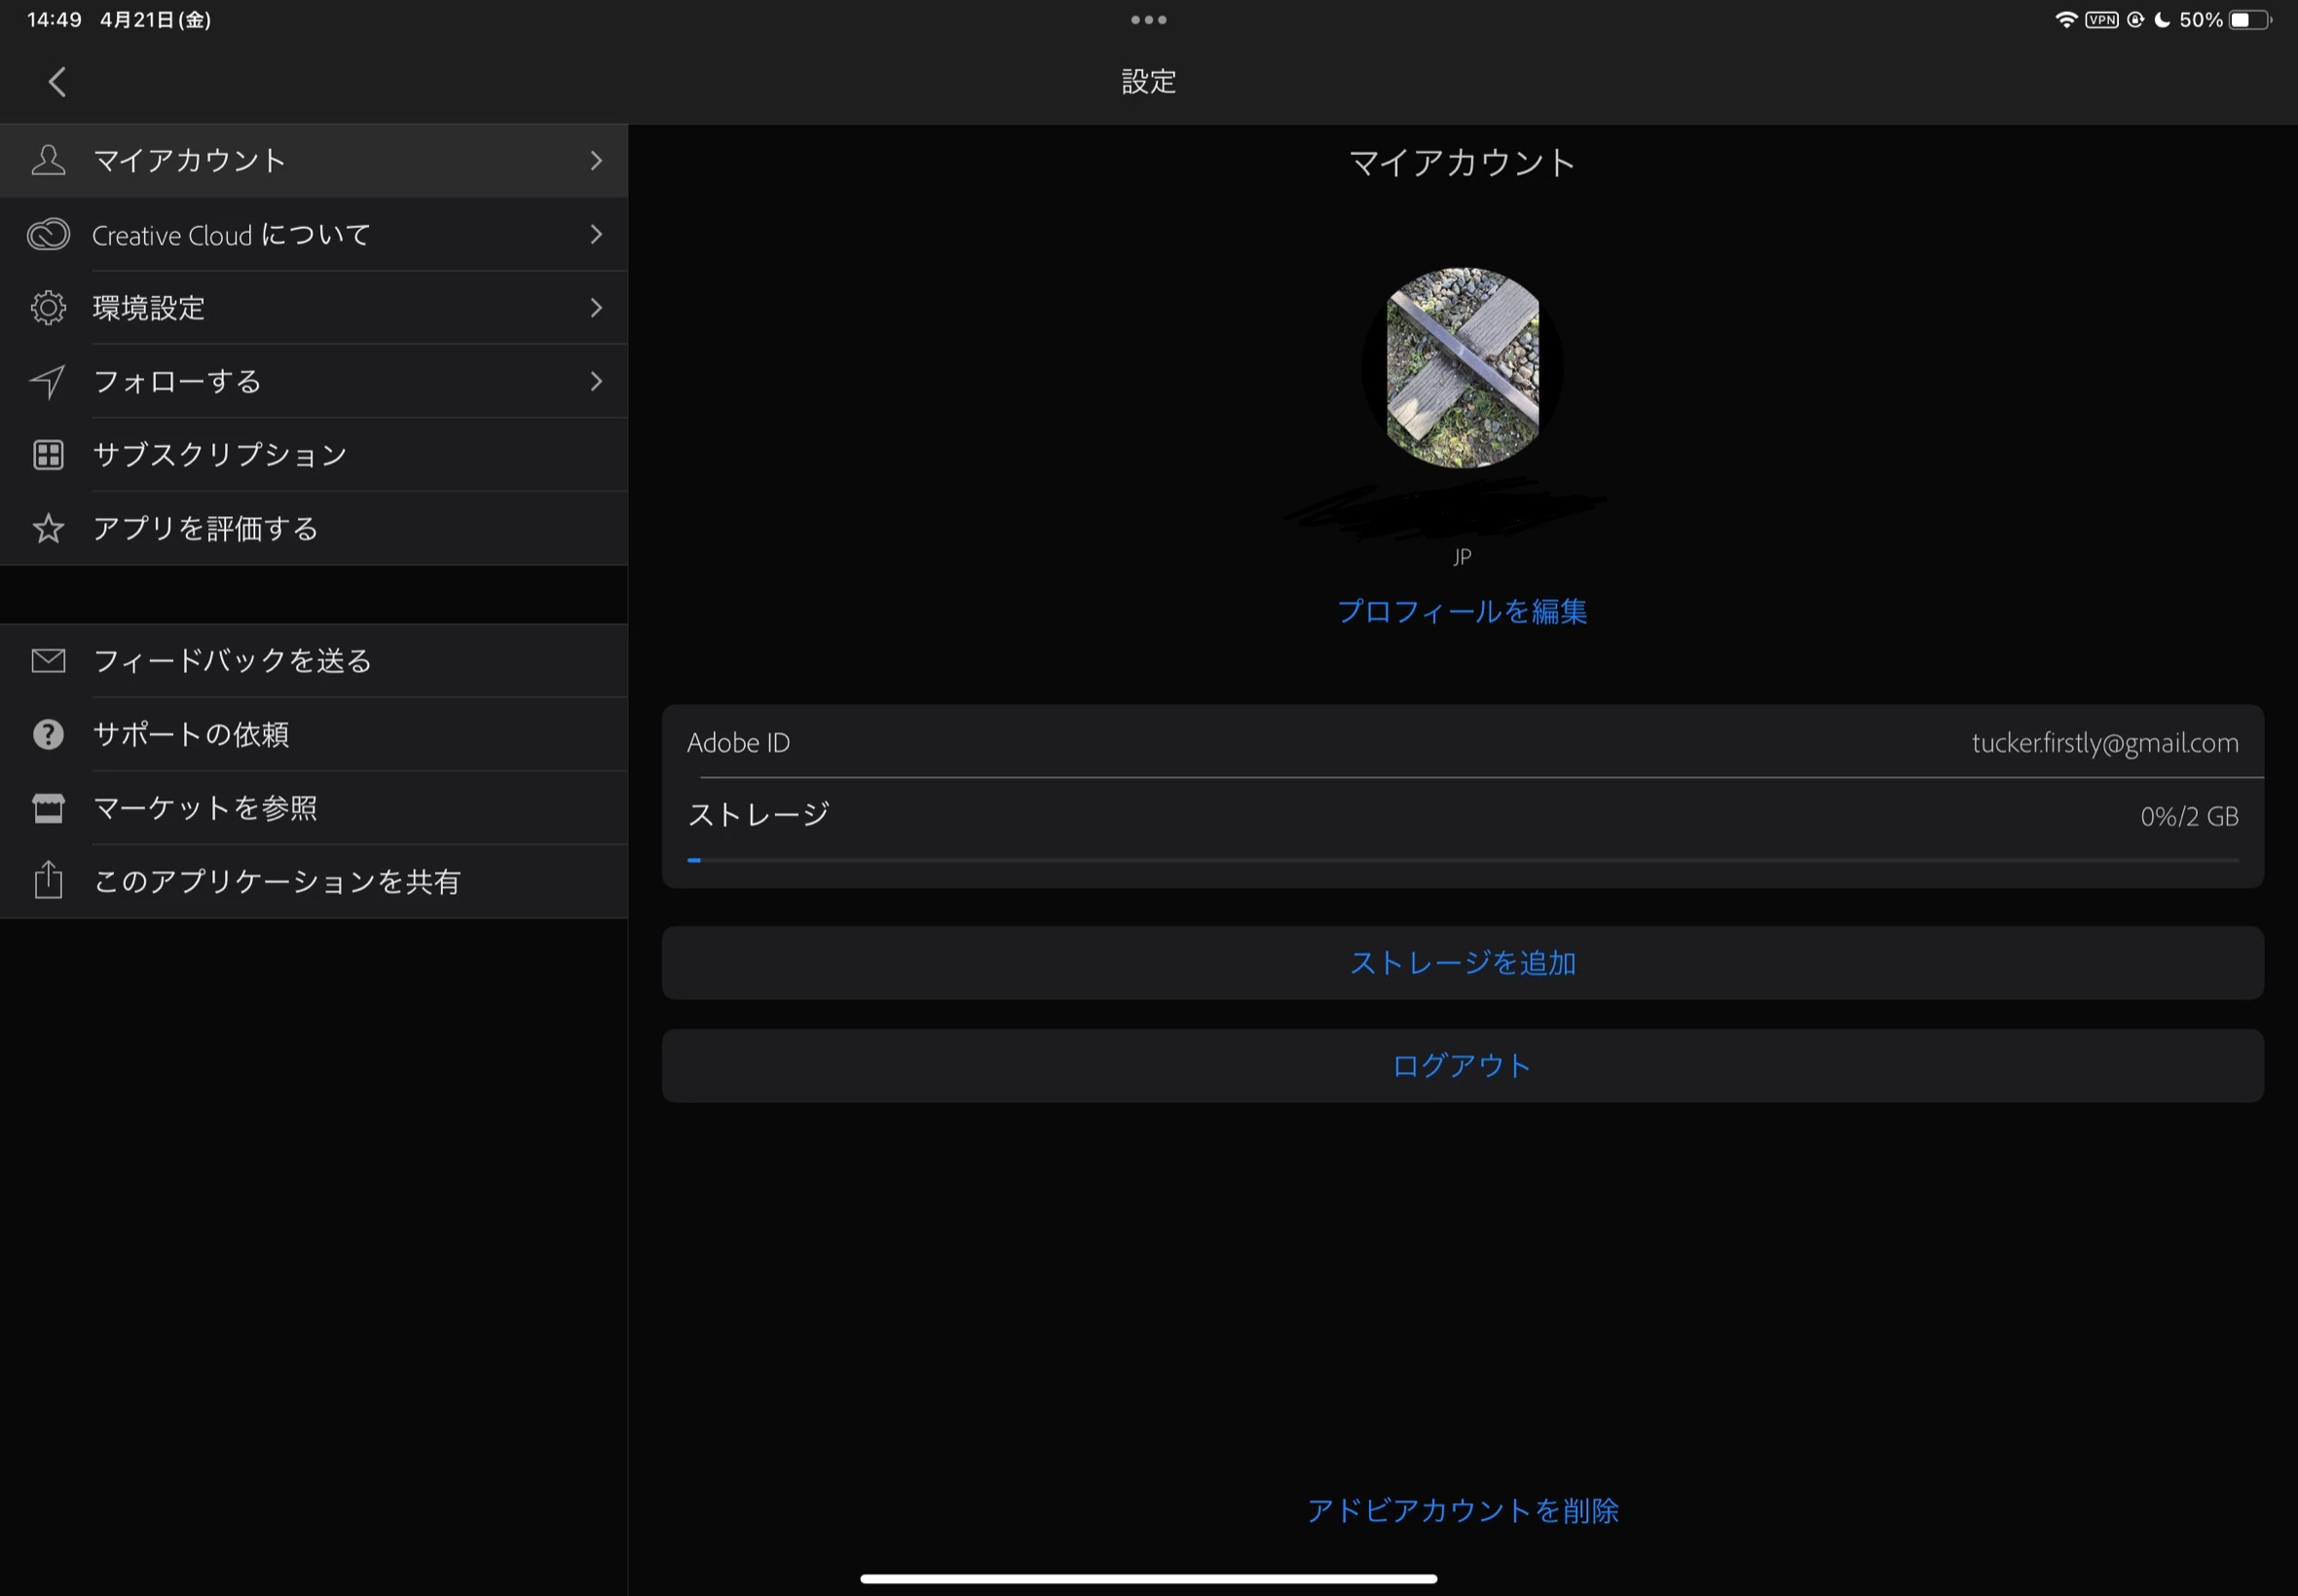Click the Creative Cloud logo icon
2298x1596 pixels.
tap(48, 234)
